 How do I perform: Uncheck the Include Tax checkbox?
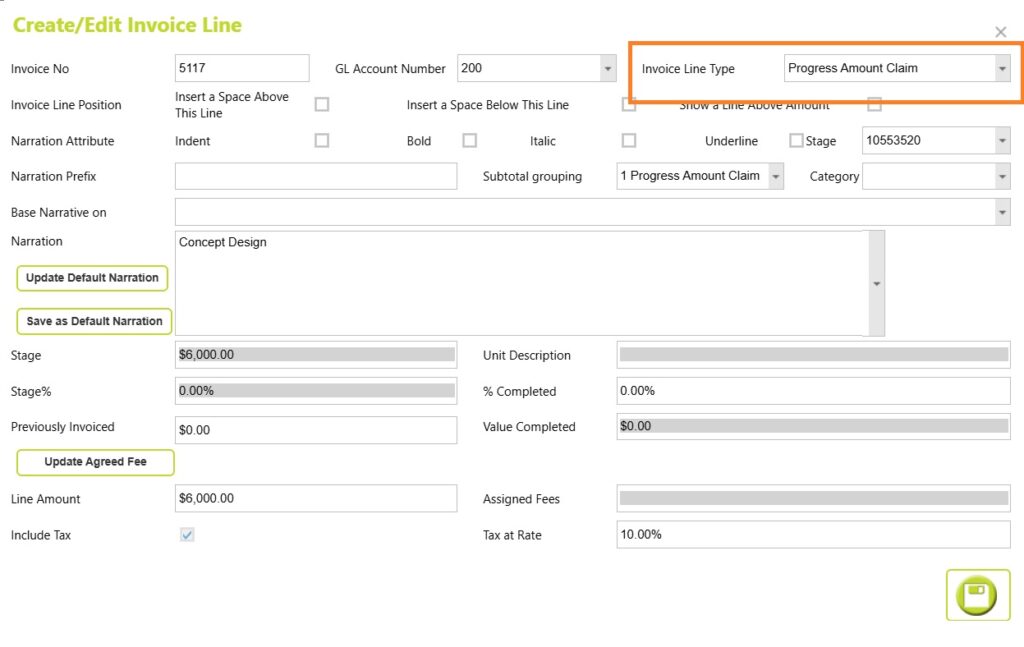(187, 535)
